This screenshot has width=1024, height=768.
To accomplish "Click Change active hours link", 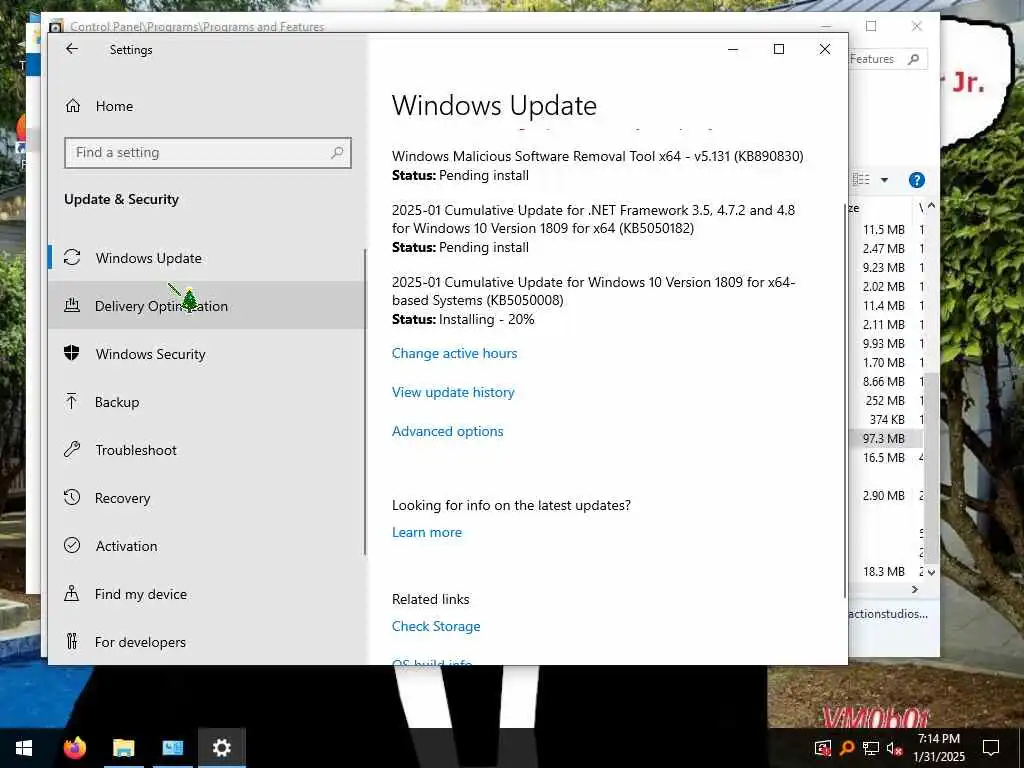I will [x=455, y=353].
